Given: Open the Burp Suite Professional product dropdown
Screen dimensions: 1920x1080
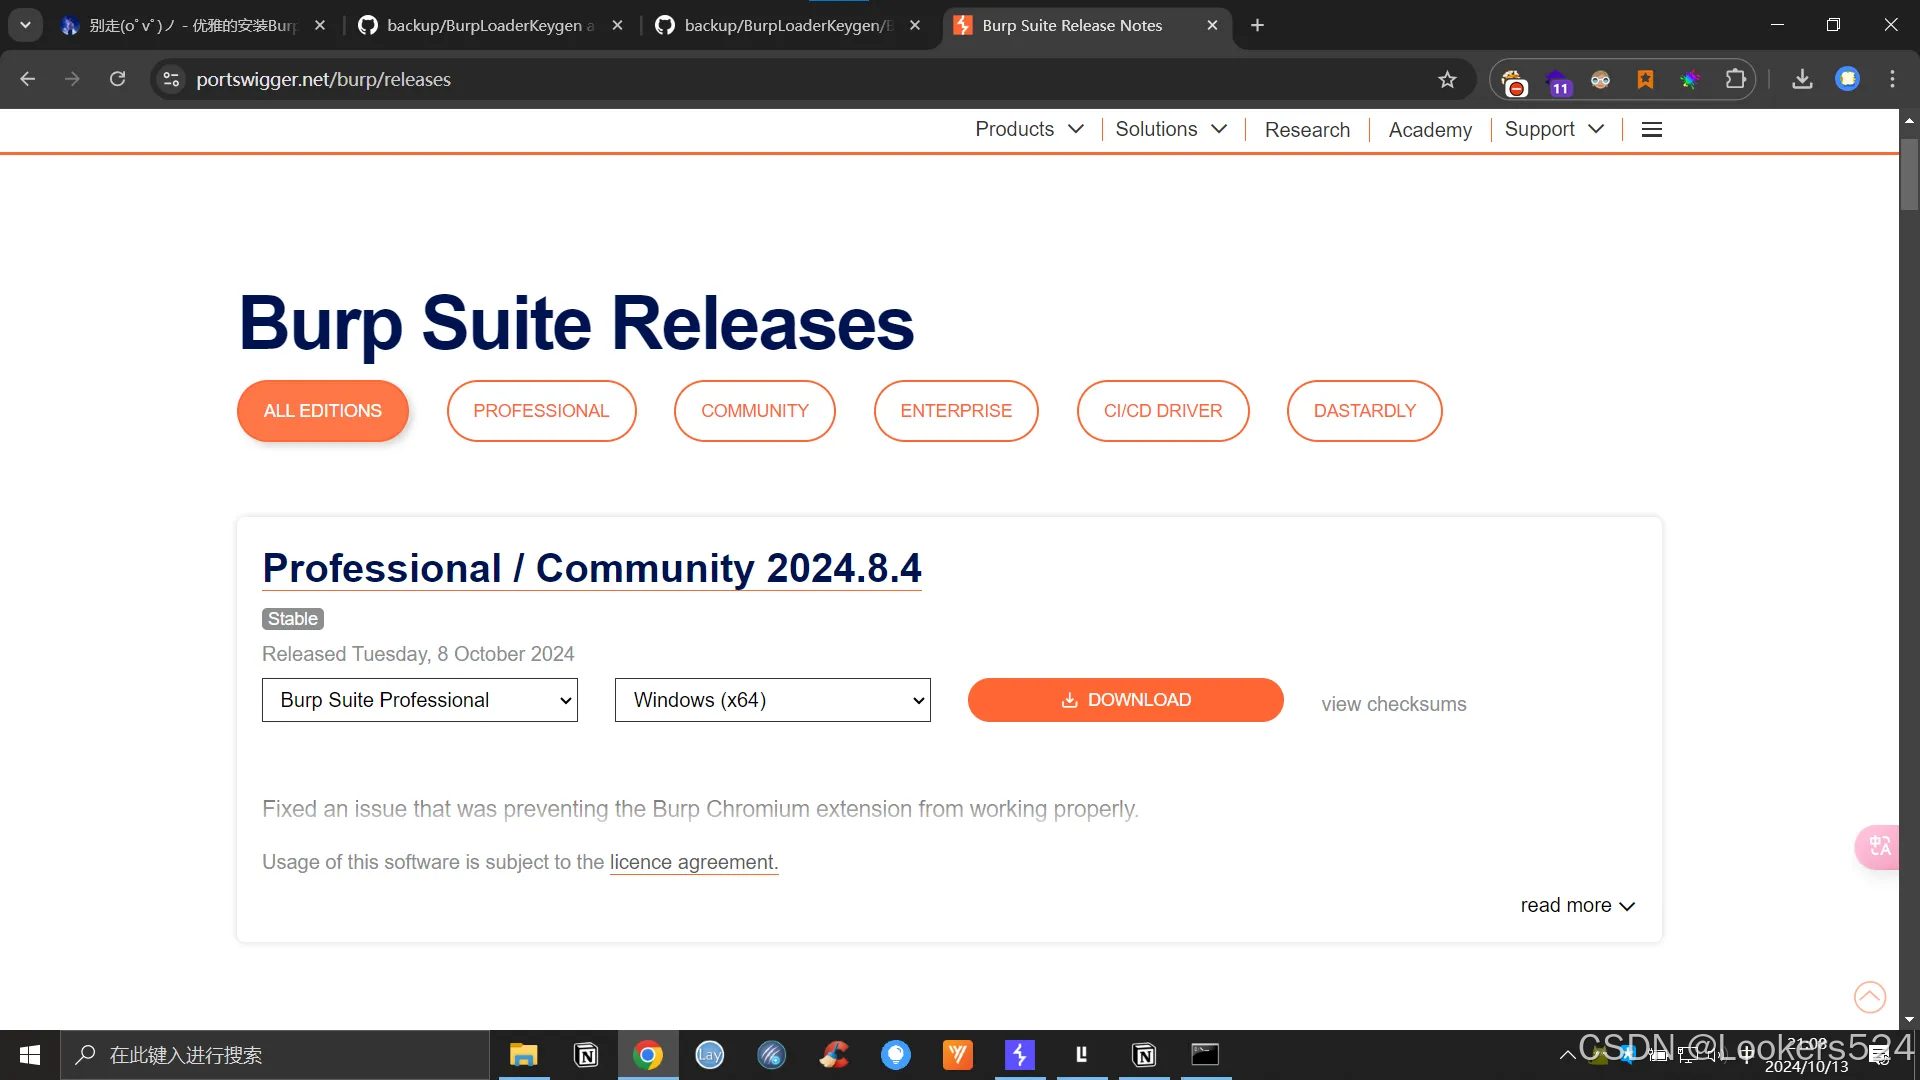Looking at the screenshot, I should pos(419,700).
